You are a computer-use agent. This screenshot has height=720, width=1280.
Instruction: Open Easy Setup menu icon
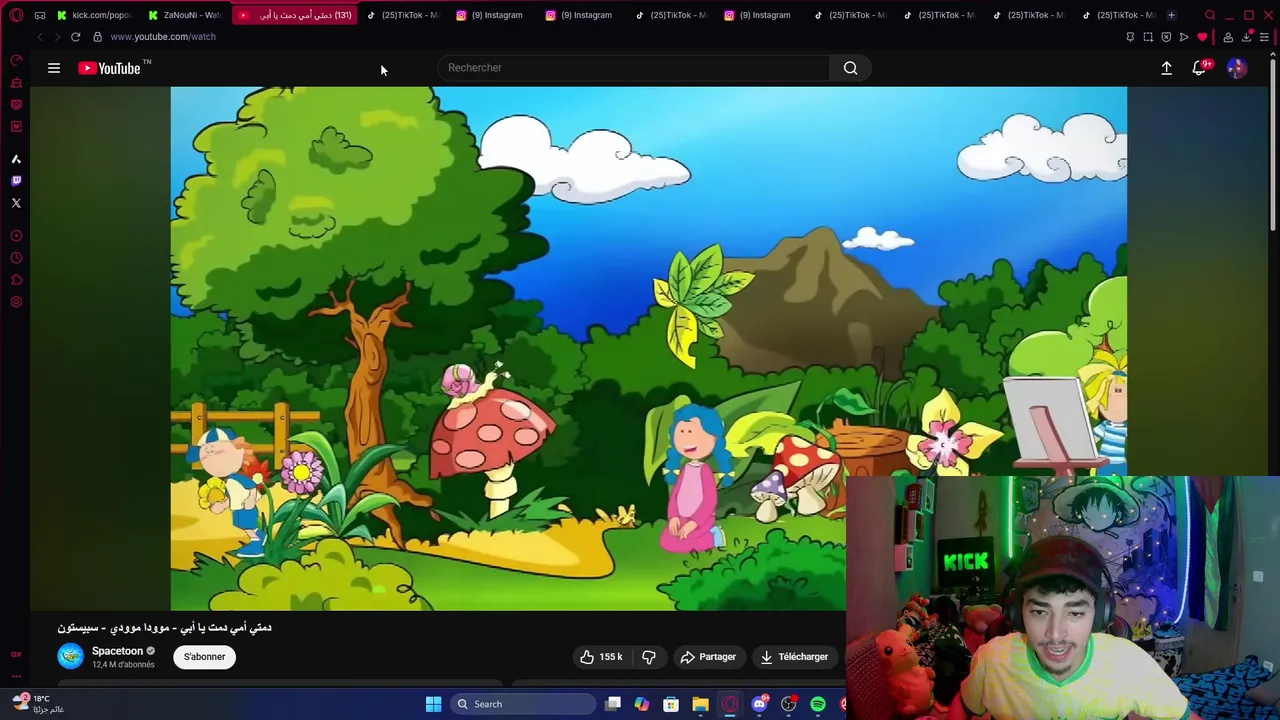1264,37
